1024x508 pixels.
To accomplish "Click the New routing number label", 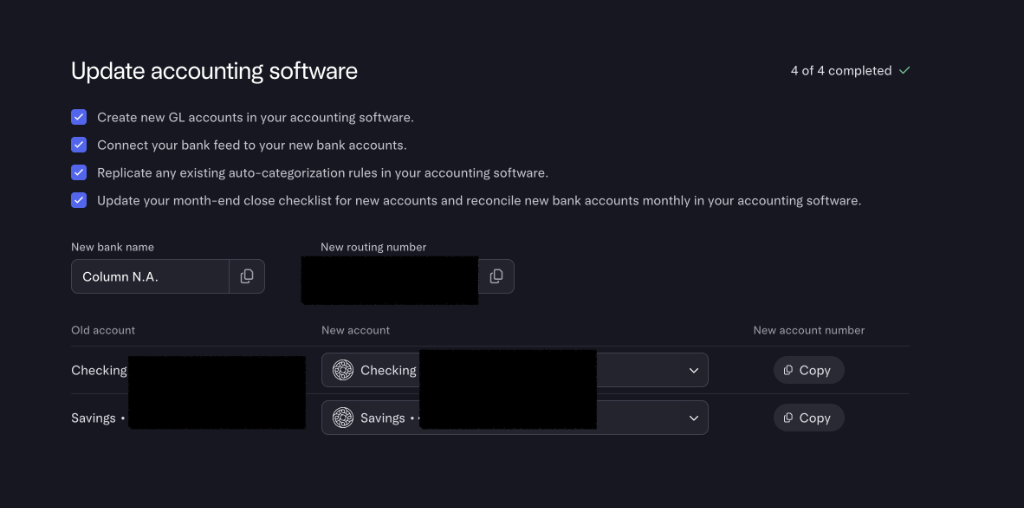I will click(374, 247).
